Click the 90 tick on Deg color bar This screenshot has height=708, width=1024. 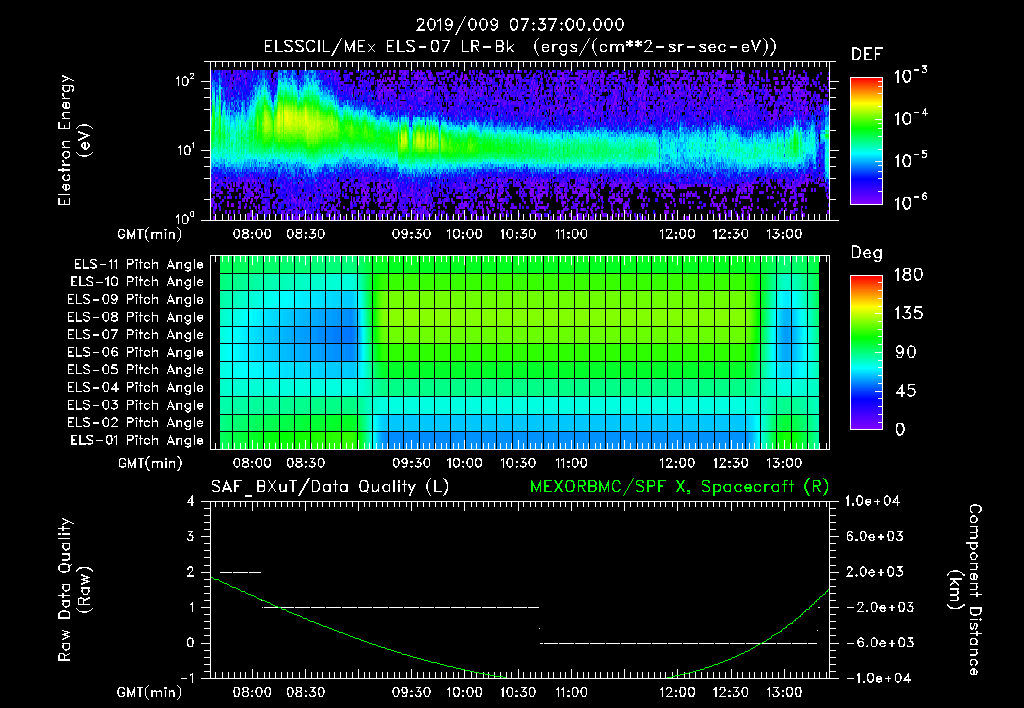(x=906, y=352)
